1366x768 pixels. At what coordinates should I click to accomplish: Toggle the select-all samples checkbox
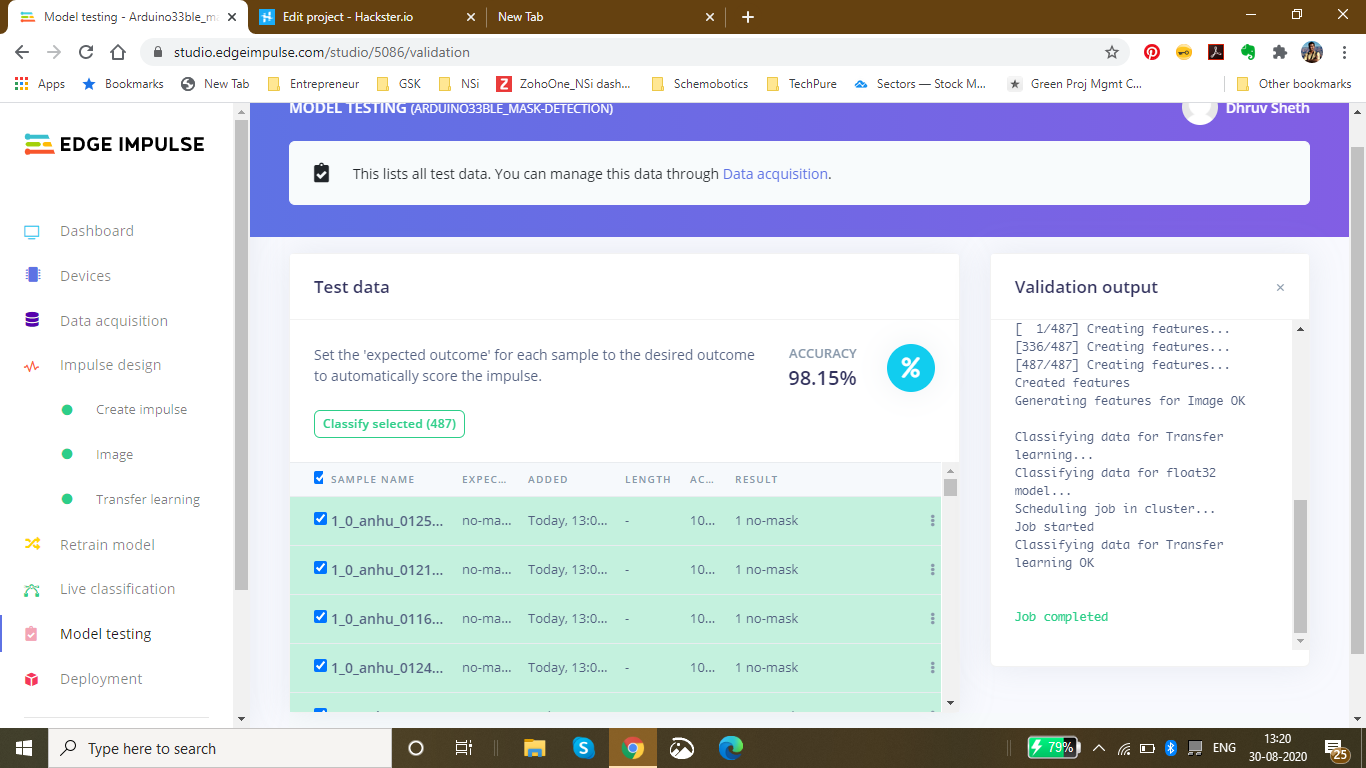[319, 478]
